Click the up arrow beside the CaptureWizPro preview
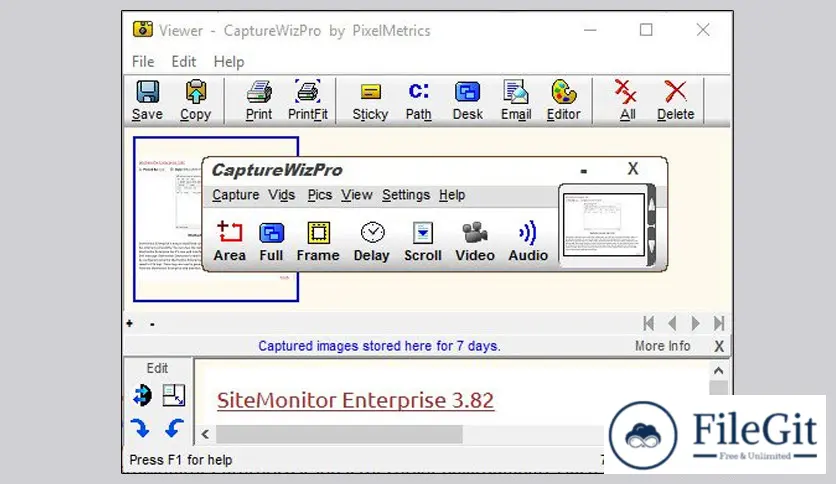 pos(652,205)
